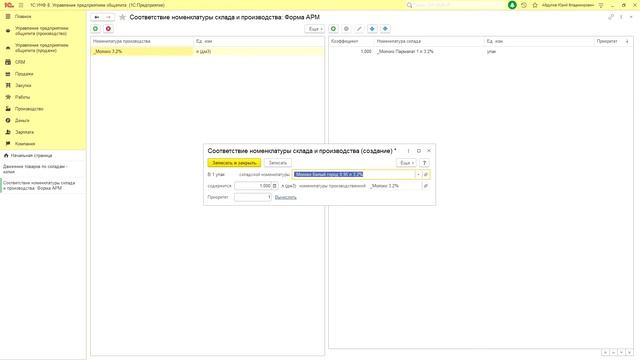Open the 'Продажи' section in the sidebar
The width and height of the screenshot is (640, 360).
(x=24, y=74)
